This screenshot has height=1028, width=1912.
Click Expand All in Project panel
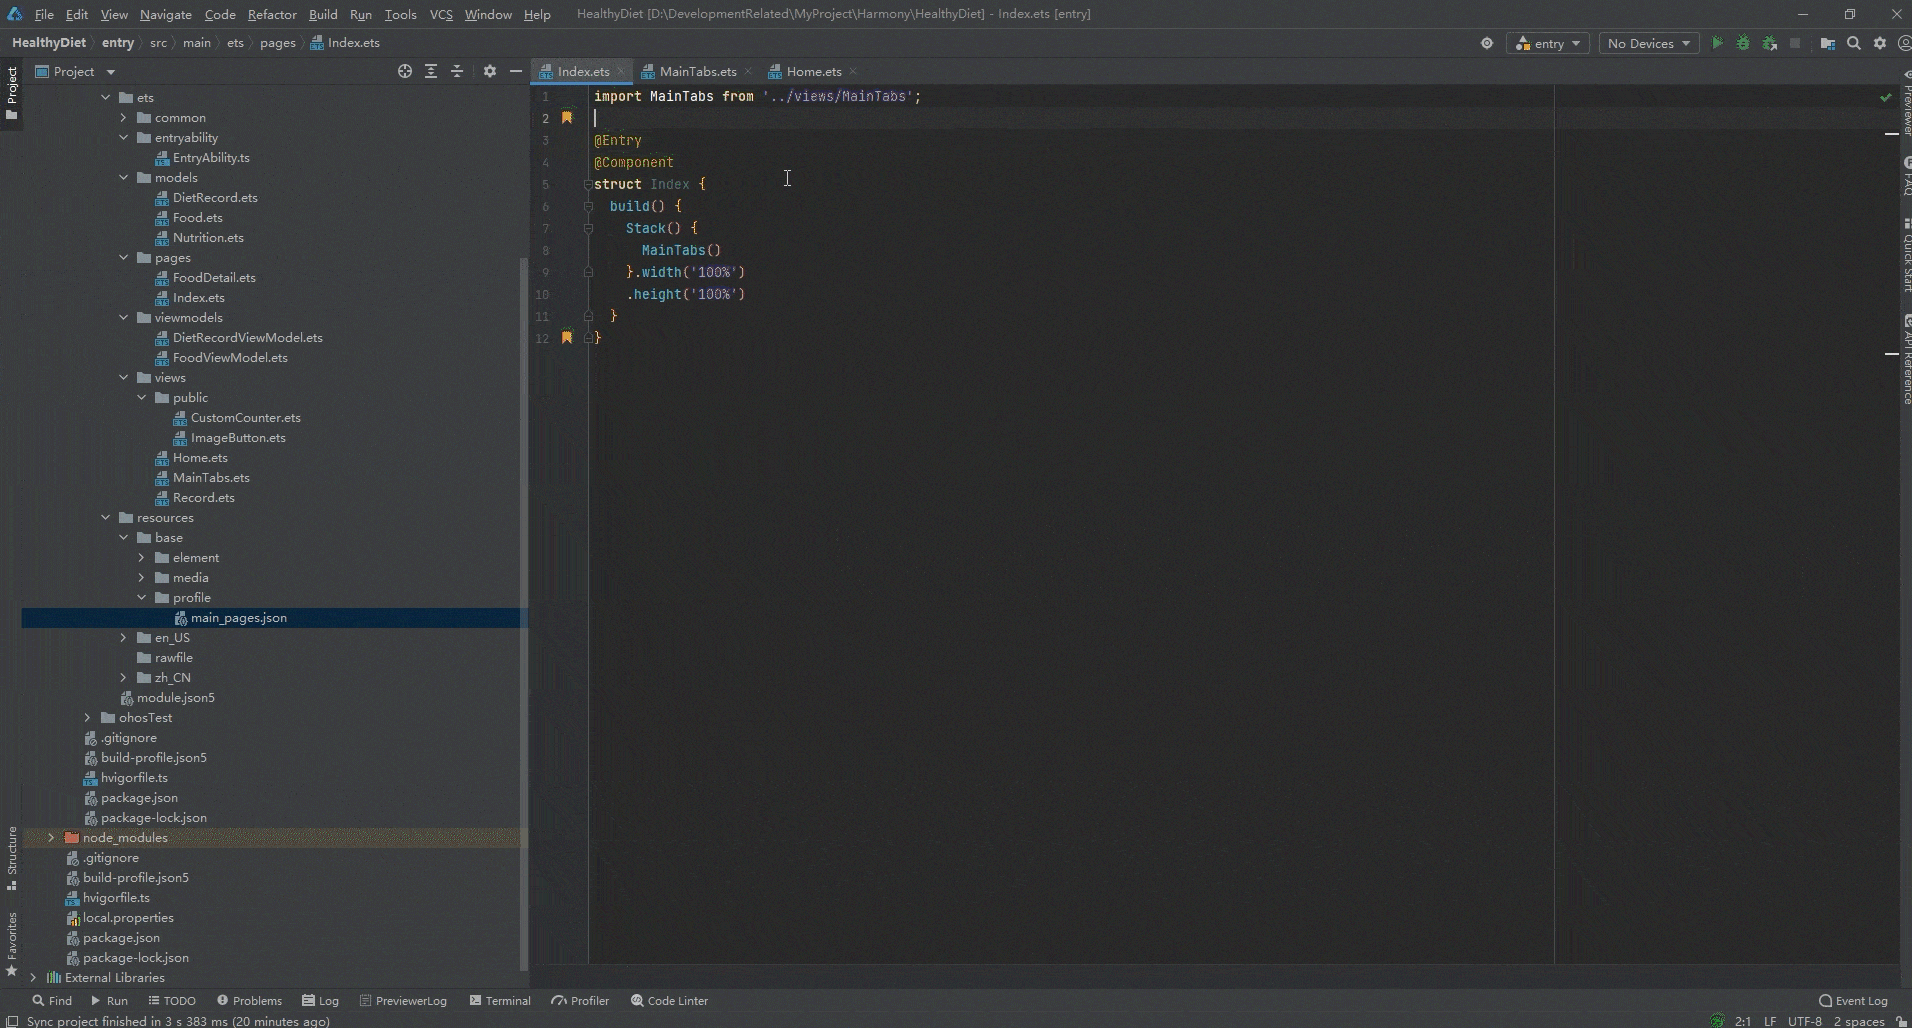pos(431,71)
